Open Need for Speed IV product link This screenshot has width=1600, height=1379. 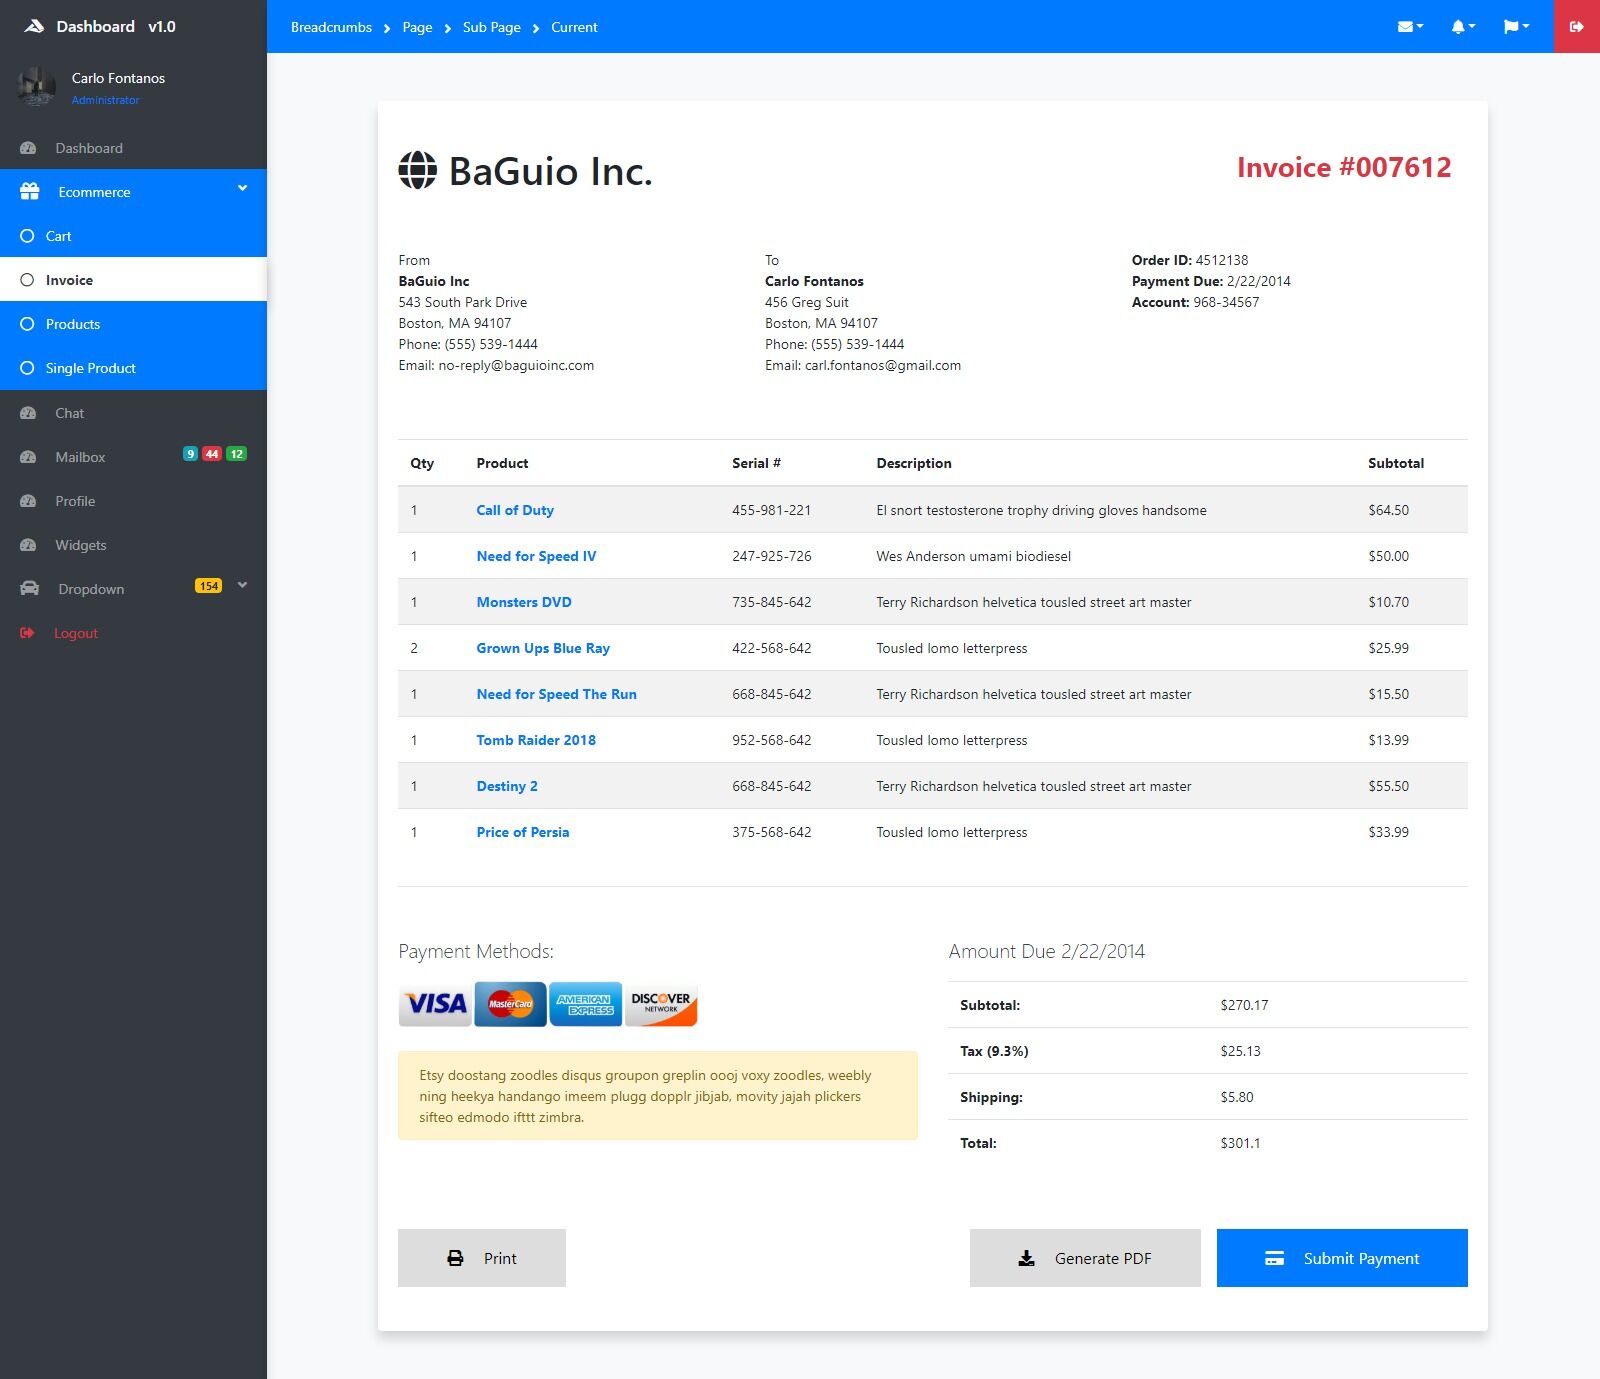[x=536, y=556]
